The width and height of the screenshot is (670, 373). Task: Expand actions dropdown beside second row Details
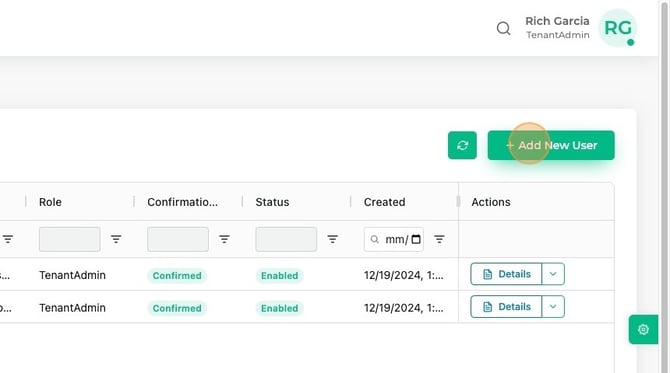[553, 307]
